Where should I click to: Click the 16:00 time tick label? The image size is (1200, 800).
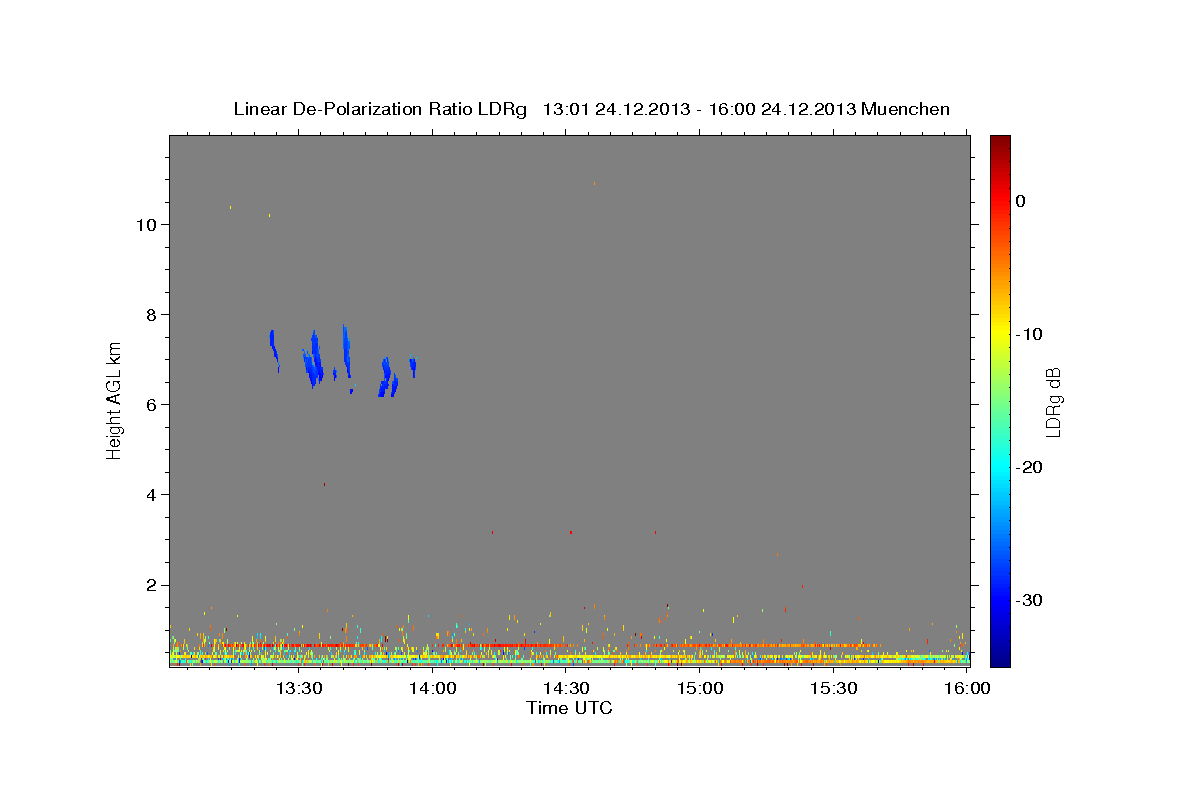tap(966, 688)
